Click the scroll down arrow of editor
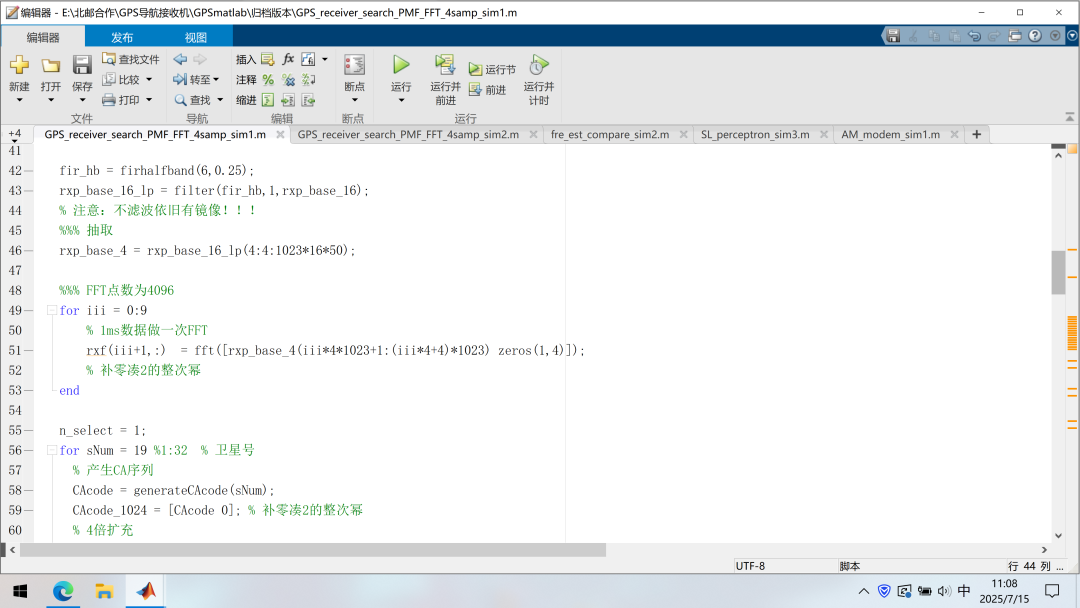The width and height of the screenshot is (1080, 608). coord(1058,536)
